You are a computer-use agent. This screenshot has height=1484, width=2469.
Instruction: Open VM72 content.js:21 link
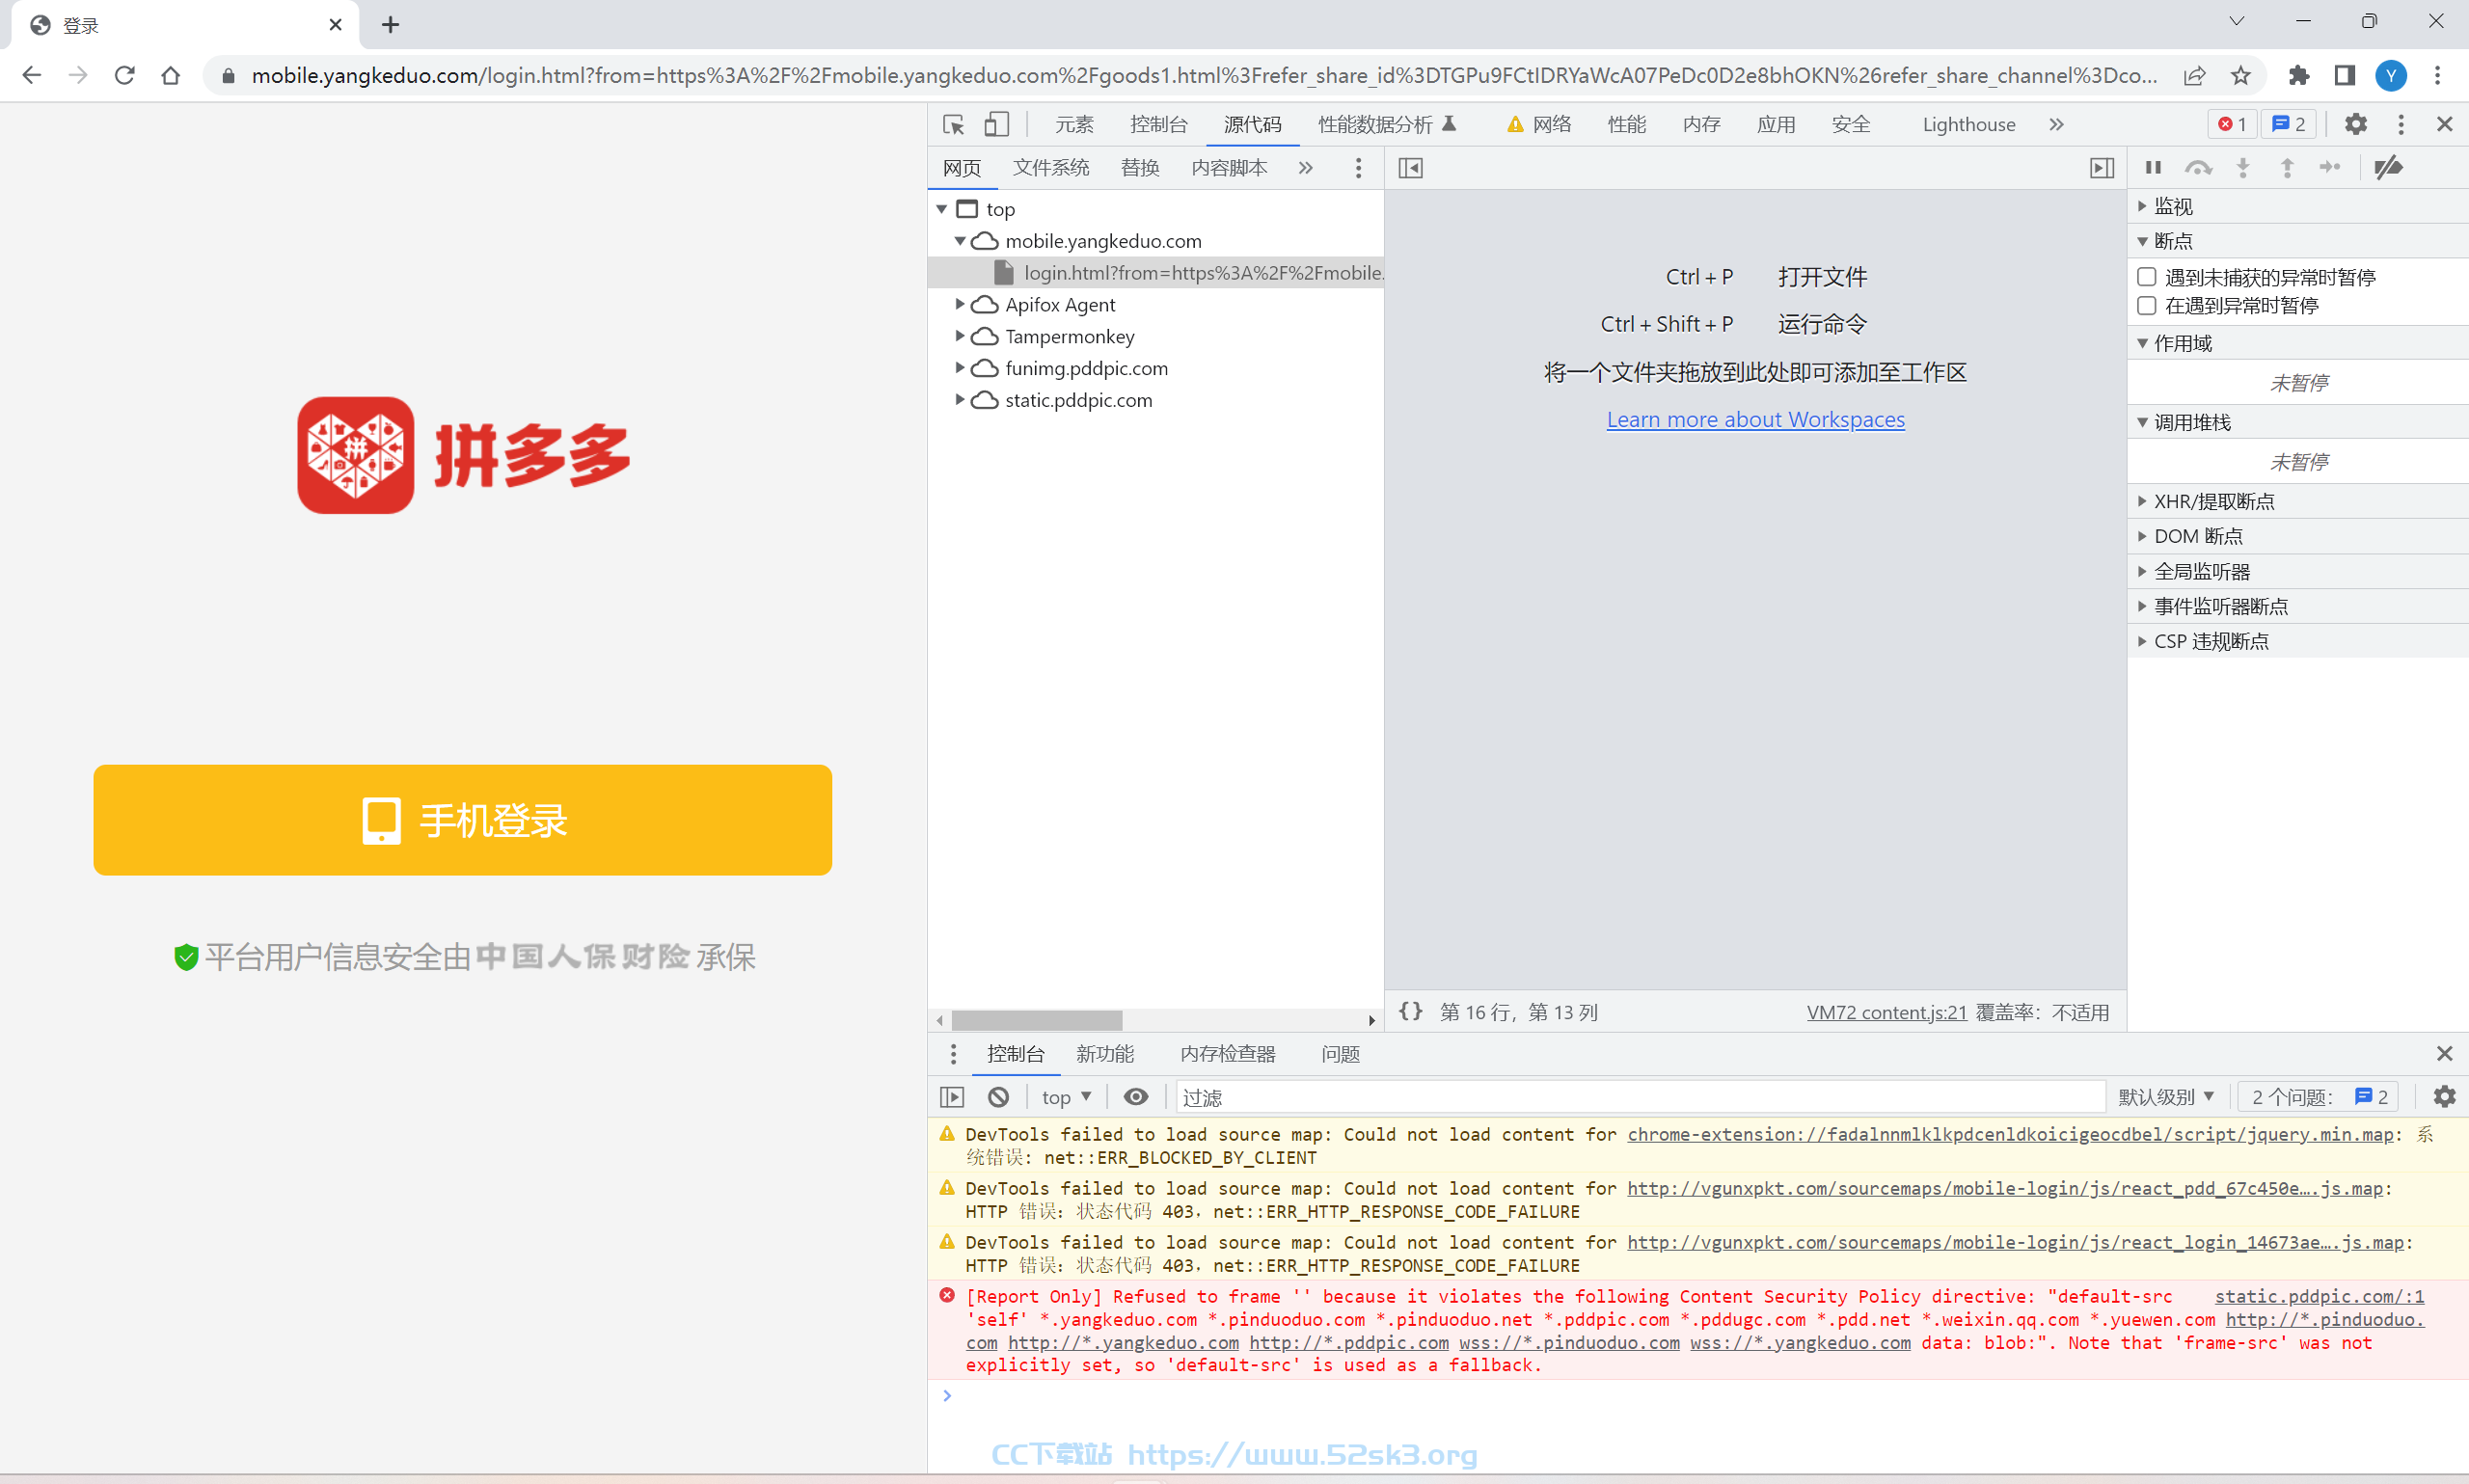pyautogui.click(x=1886, y=1012)
